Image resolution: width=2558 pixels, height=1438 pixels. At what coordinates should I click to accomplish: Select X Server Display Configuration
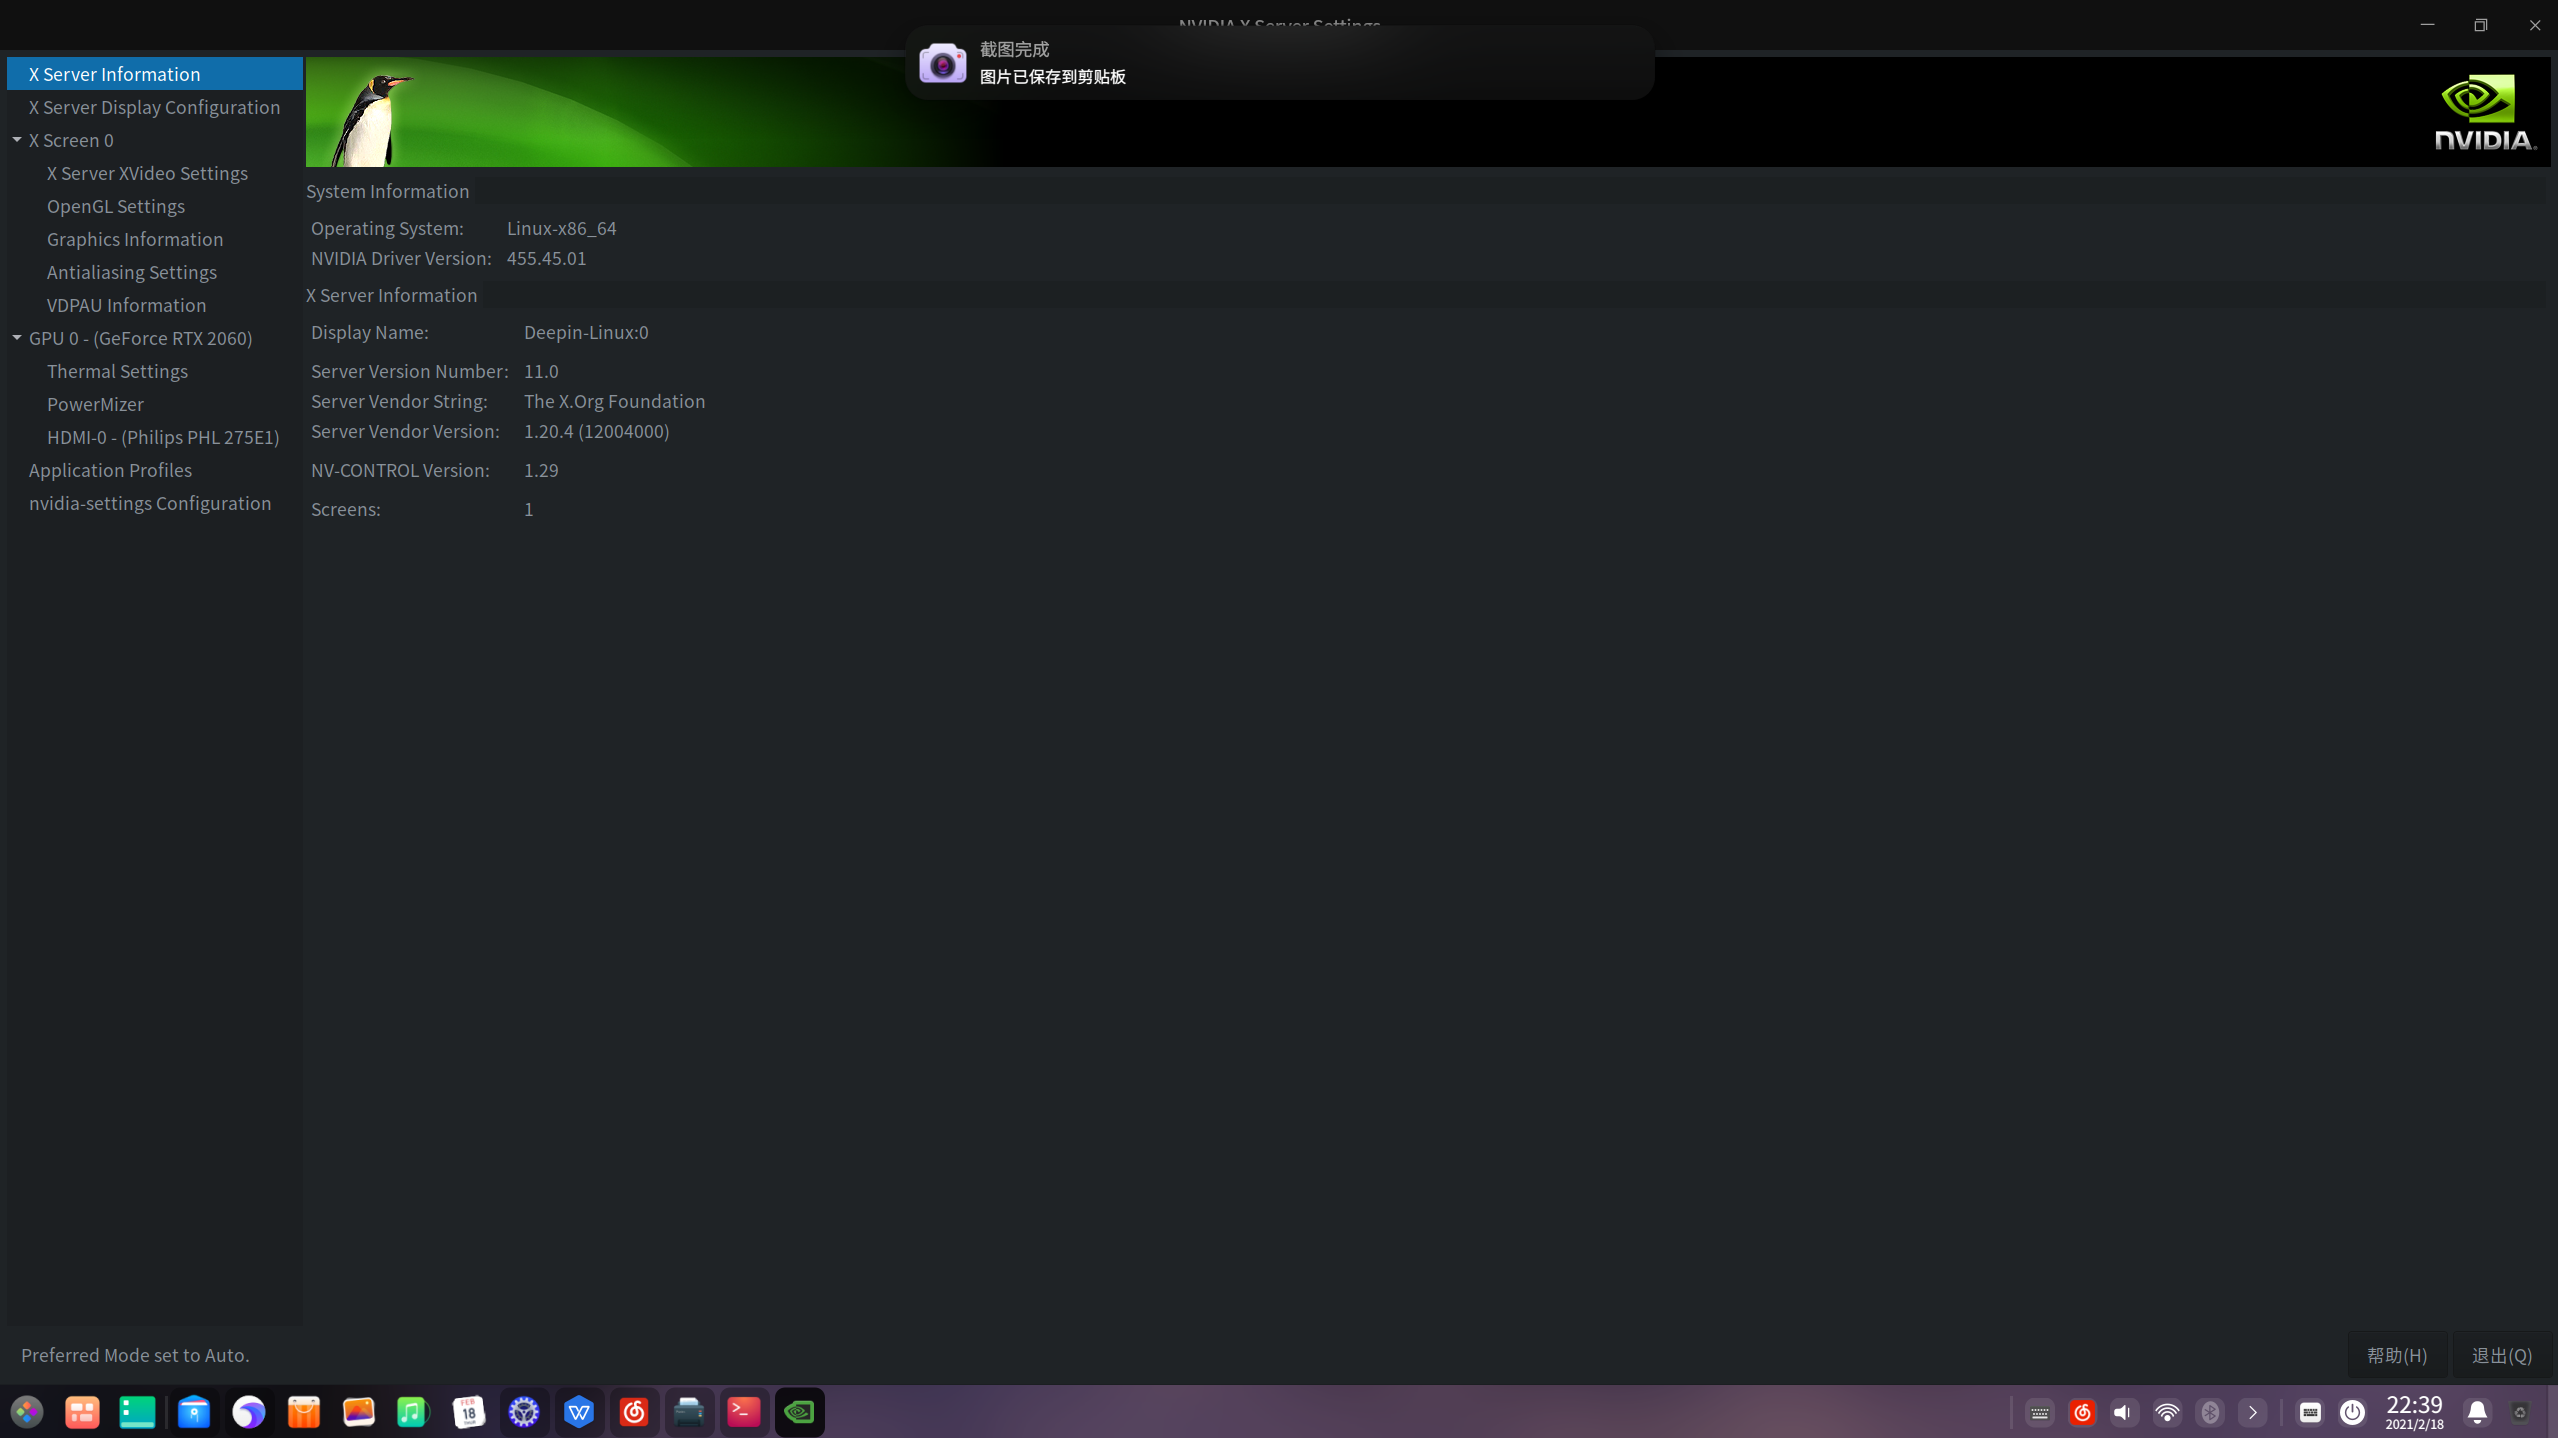coord(154,107)
